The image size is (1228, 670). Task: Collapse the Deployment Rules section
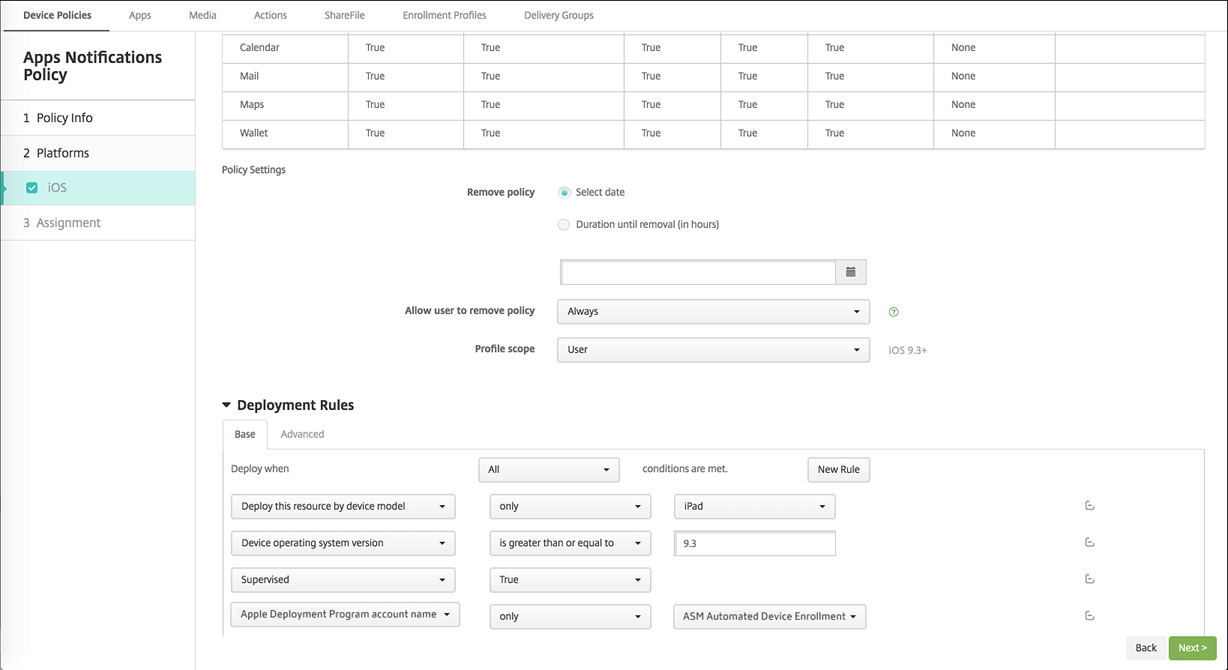tap(227, 406)
